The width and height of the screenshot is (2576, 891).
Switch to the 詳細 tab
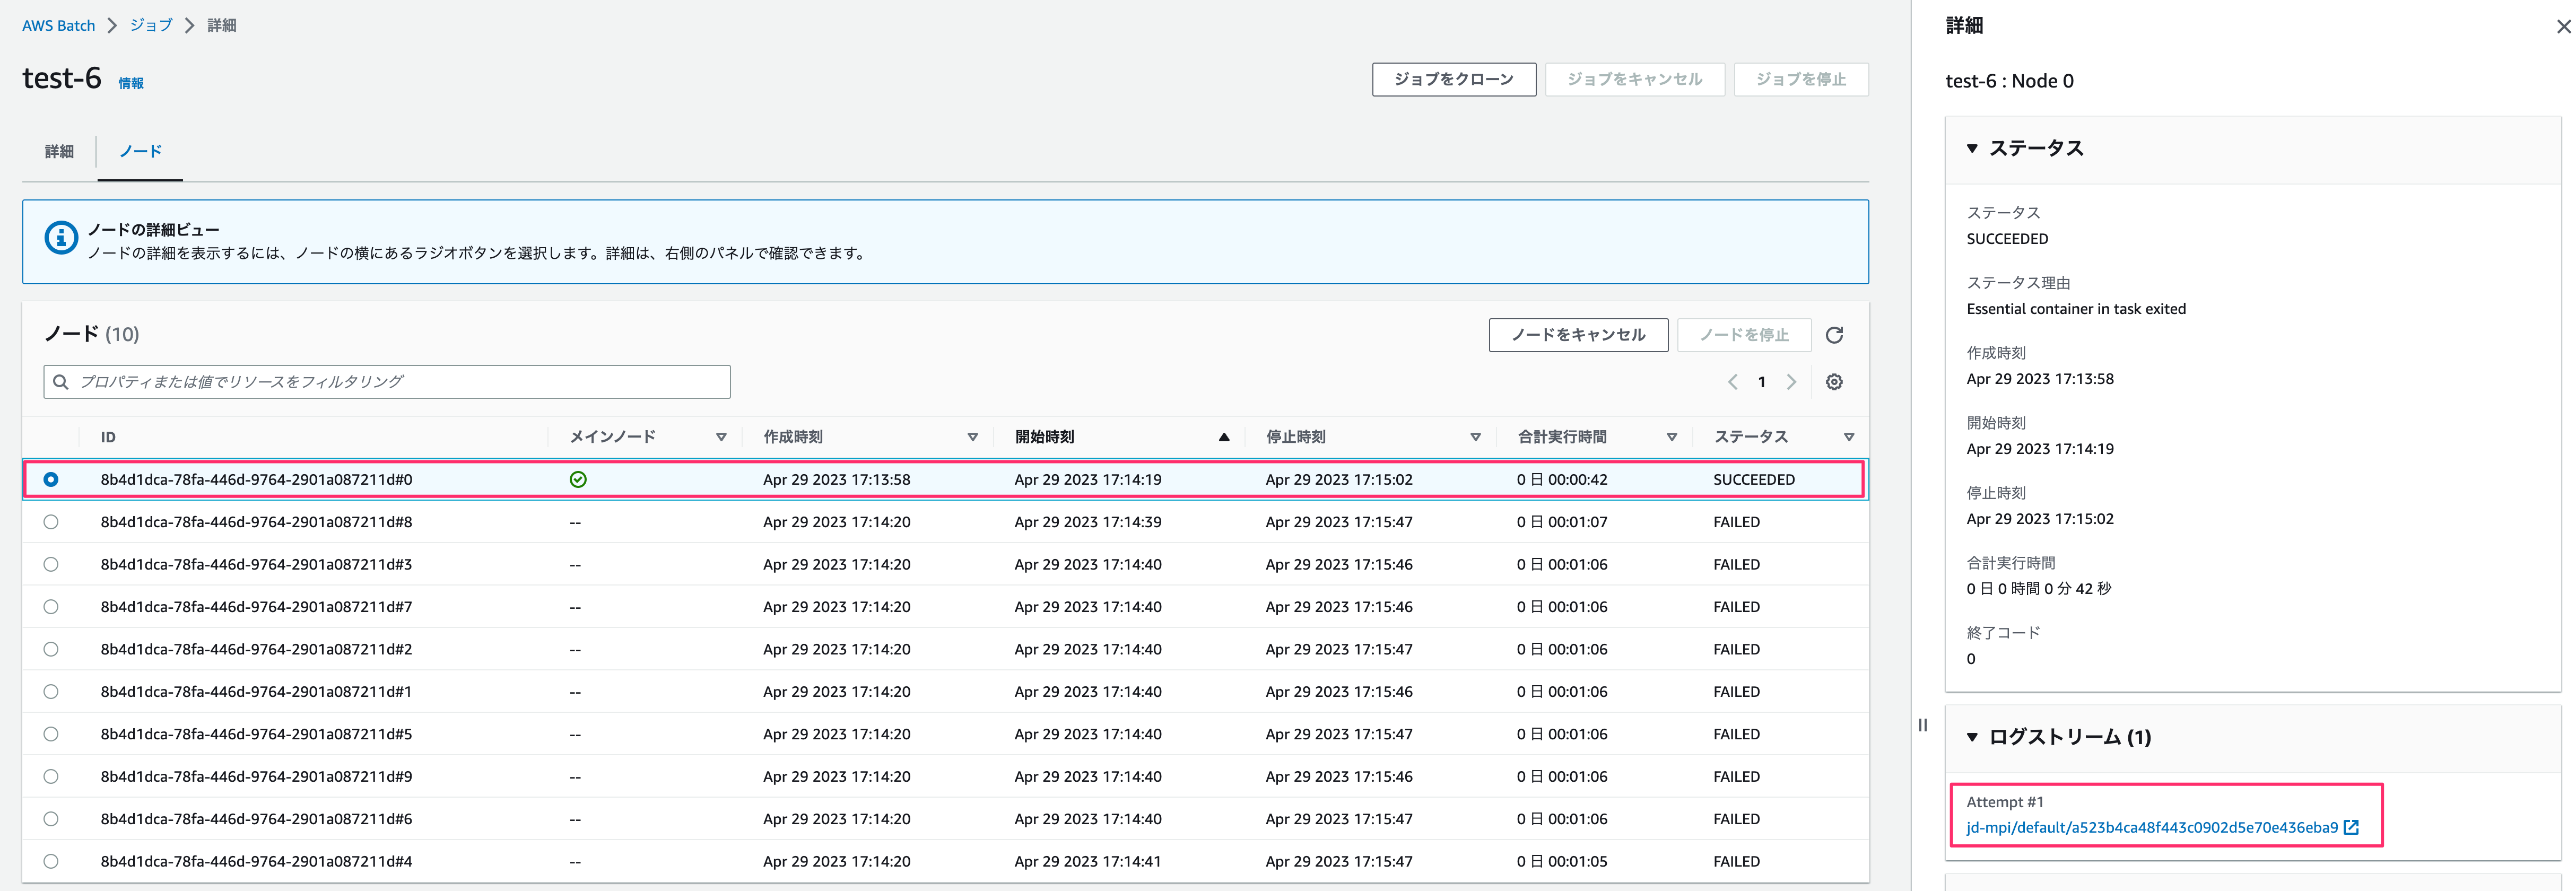point(59,152)
